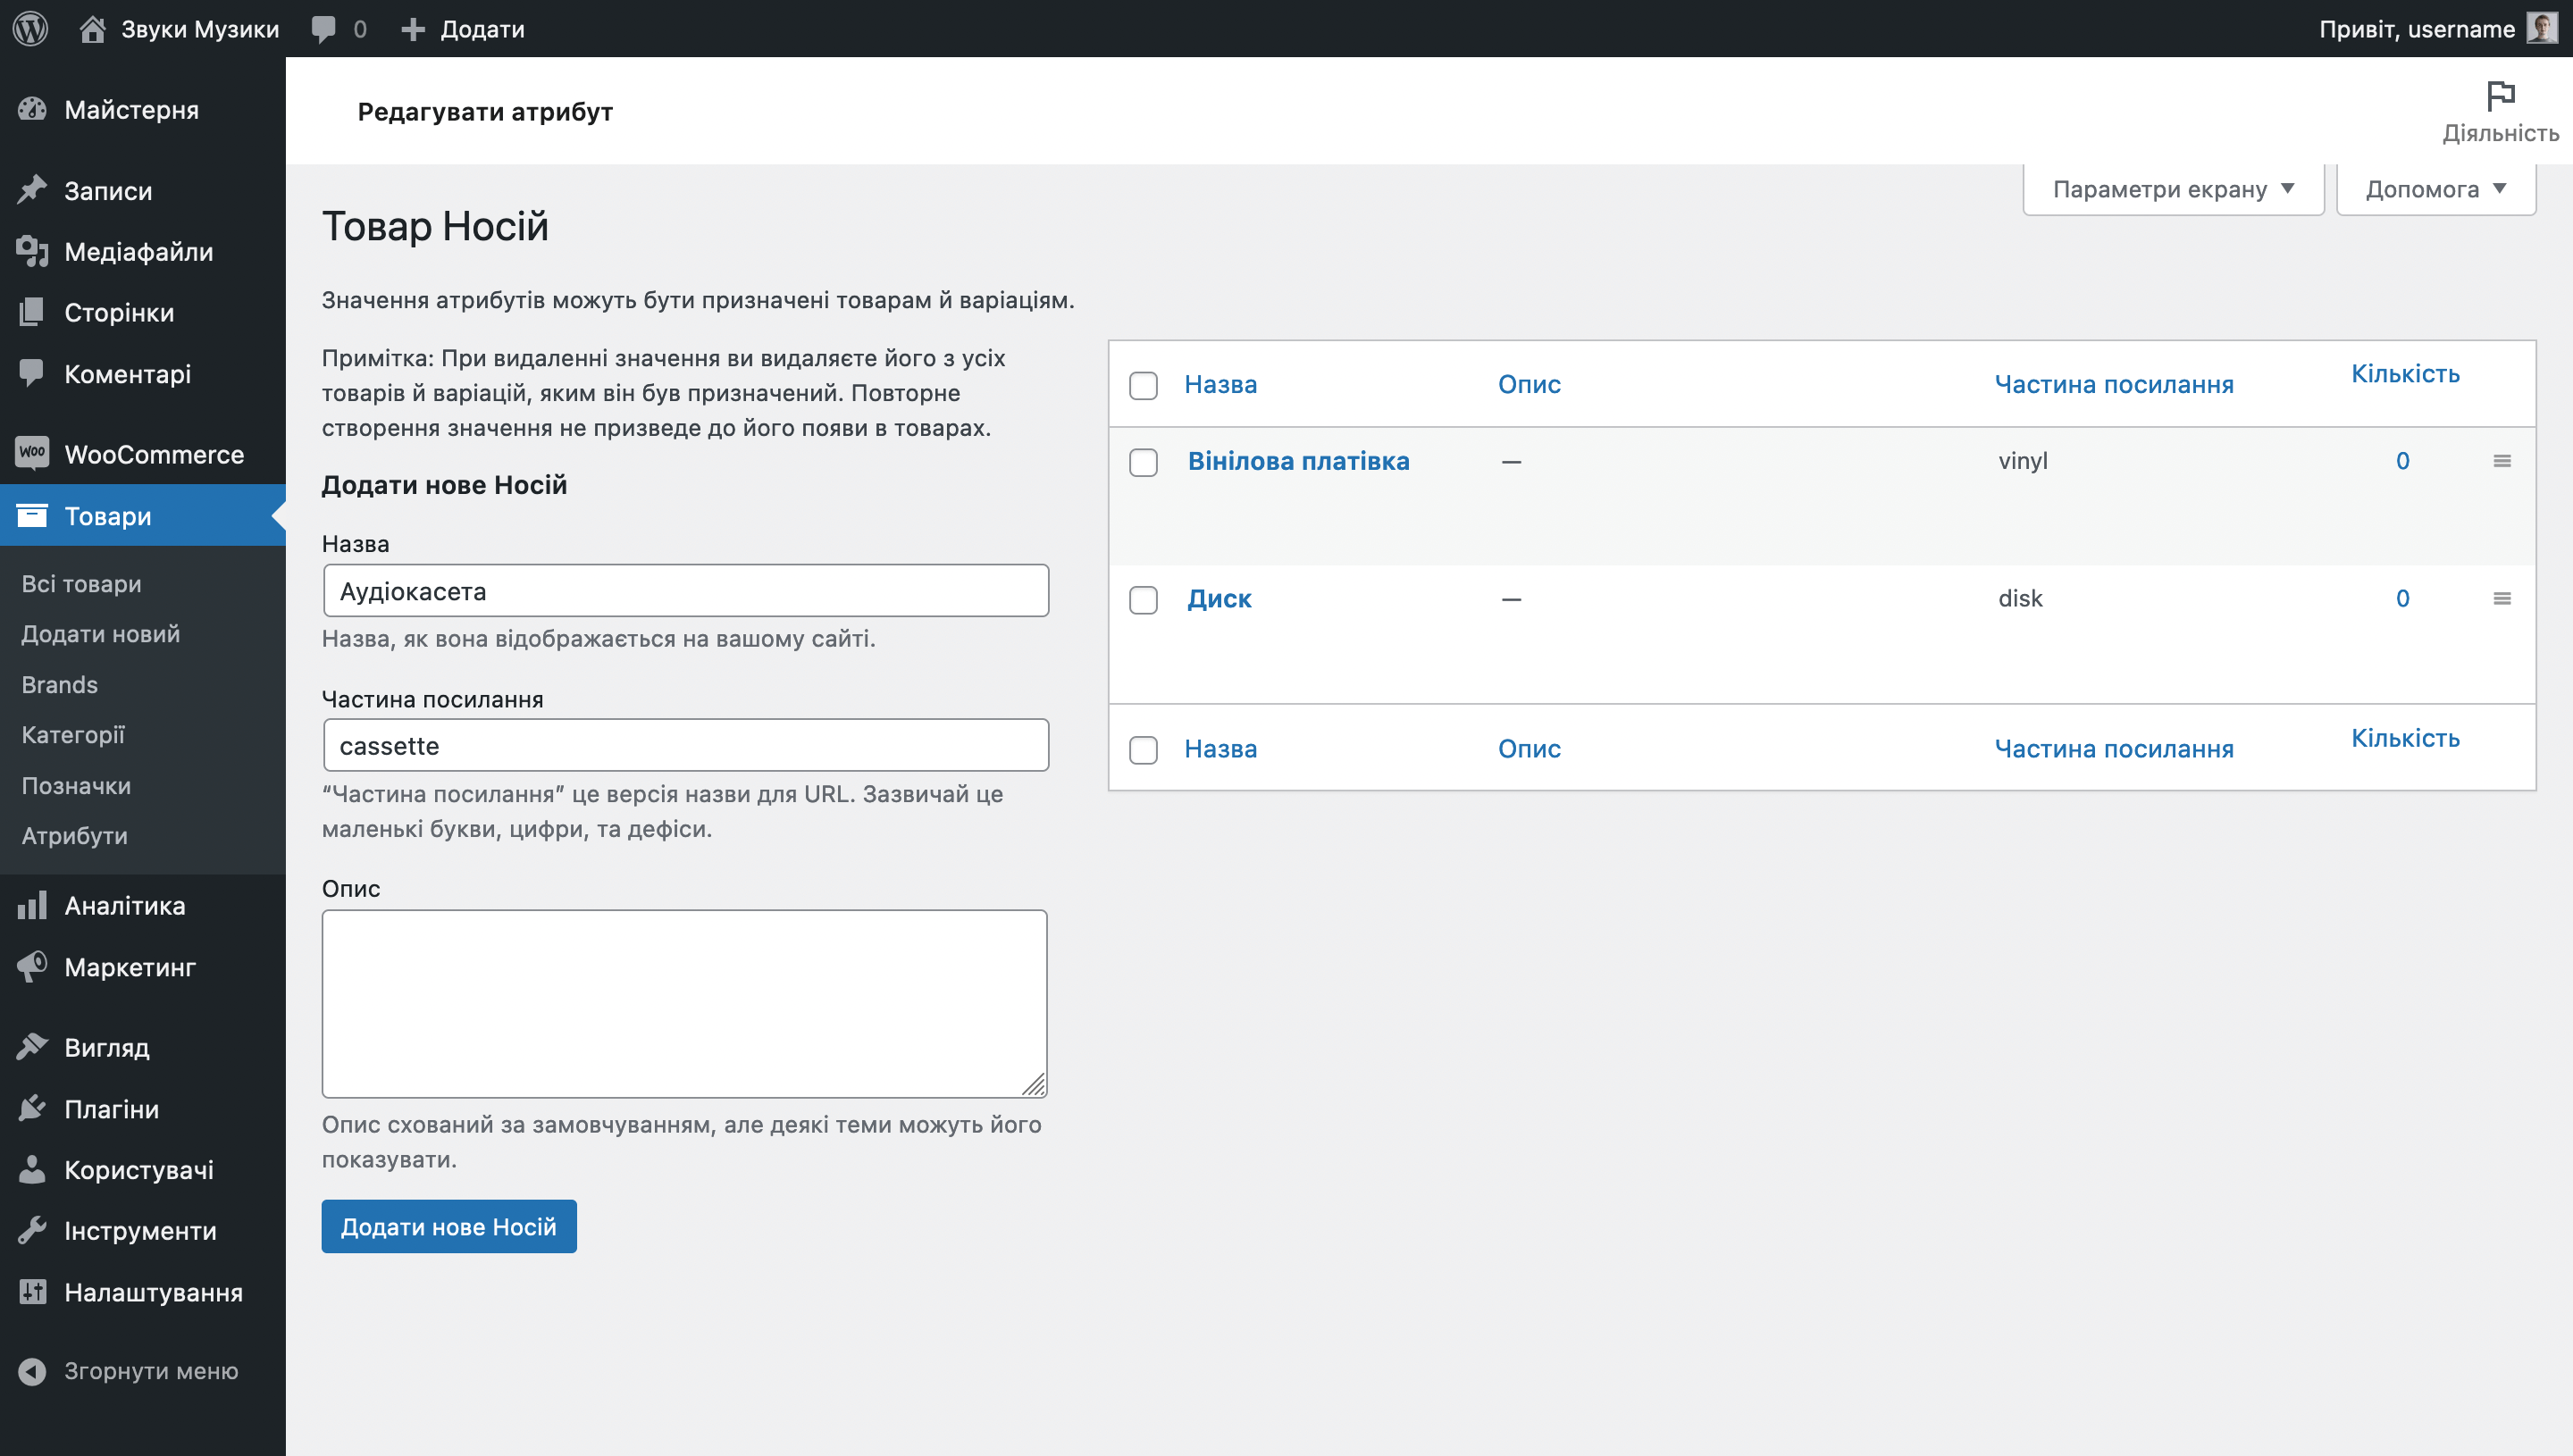Click the home icon beside Звуки Музики
2573x1456 pixels.
92,28
